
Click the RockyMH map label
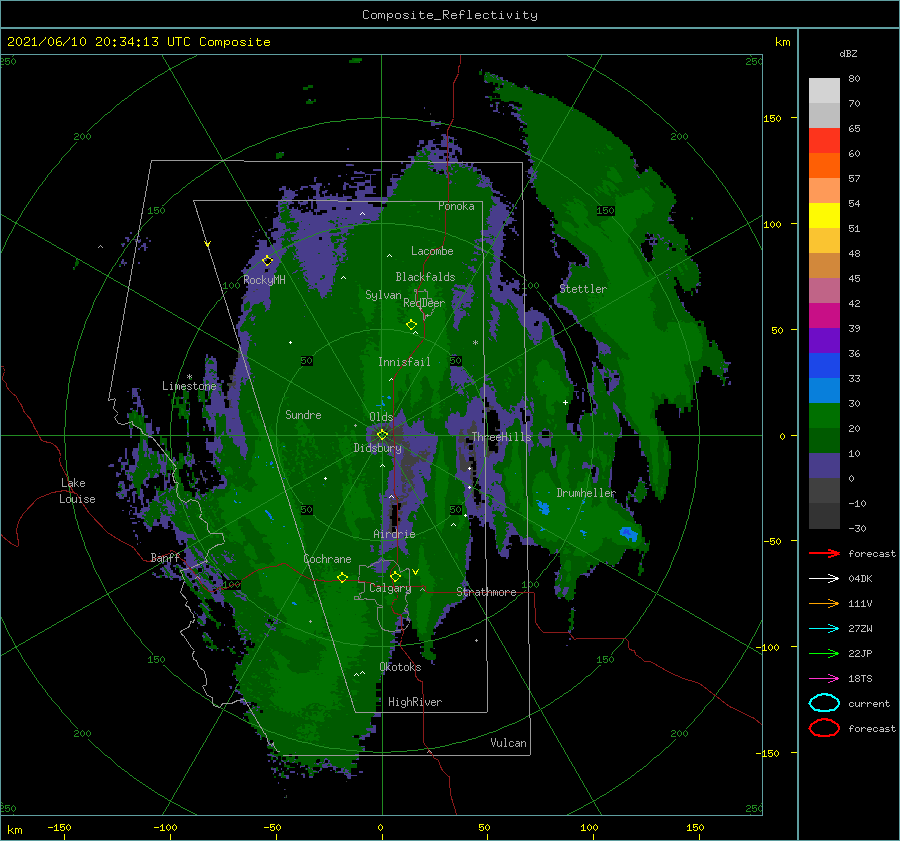pos(264,280)
